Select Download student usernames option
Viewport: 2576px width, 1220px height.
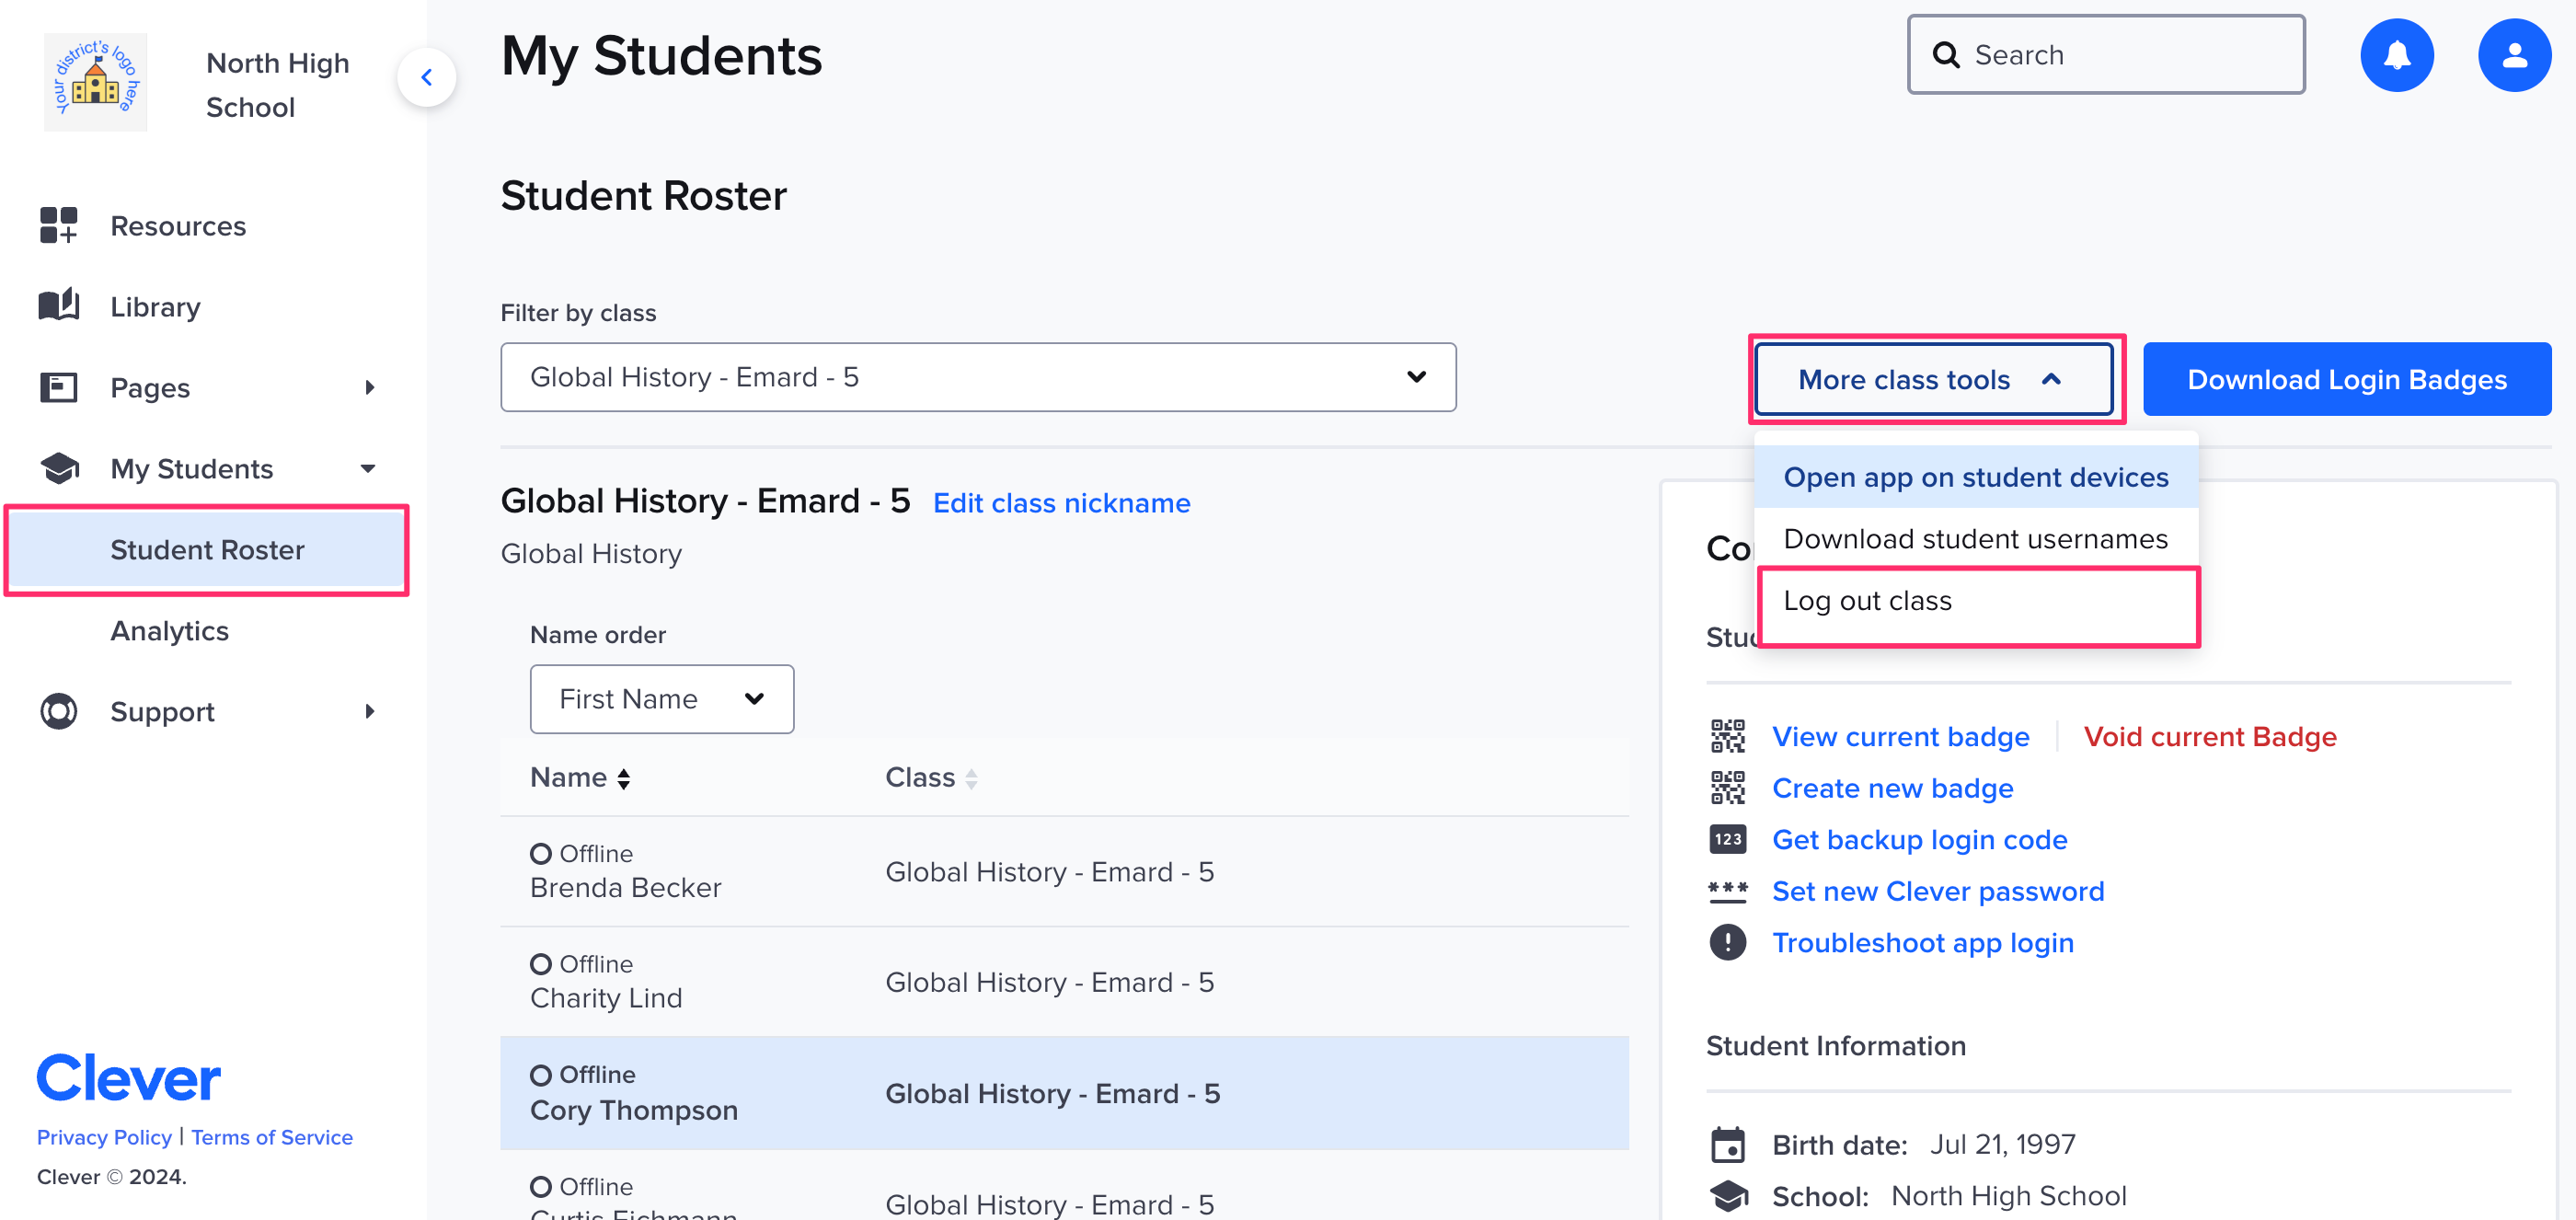[x=1975, y=539]
